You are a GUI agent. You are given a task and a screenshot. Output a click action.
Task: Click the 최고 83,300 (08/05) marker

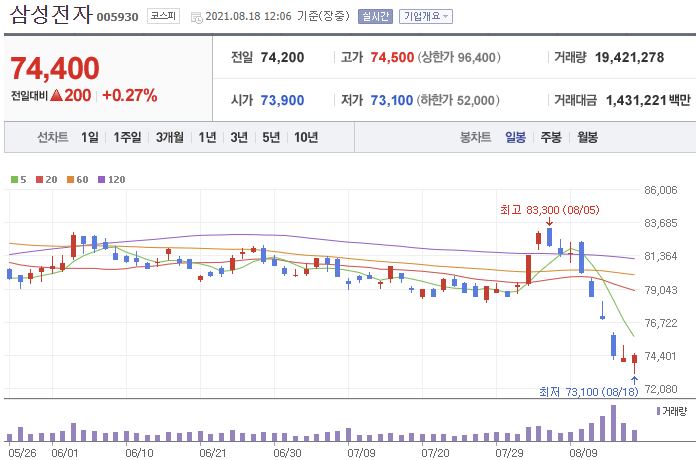click(x=550, y=210)
